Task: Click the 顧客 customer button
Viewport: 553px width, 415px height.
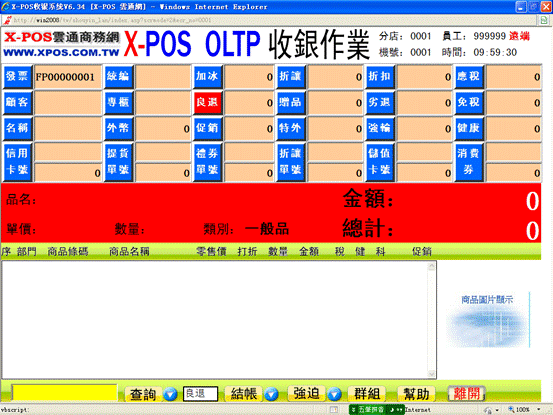Action: coord(18,102)
